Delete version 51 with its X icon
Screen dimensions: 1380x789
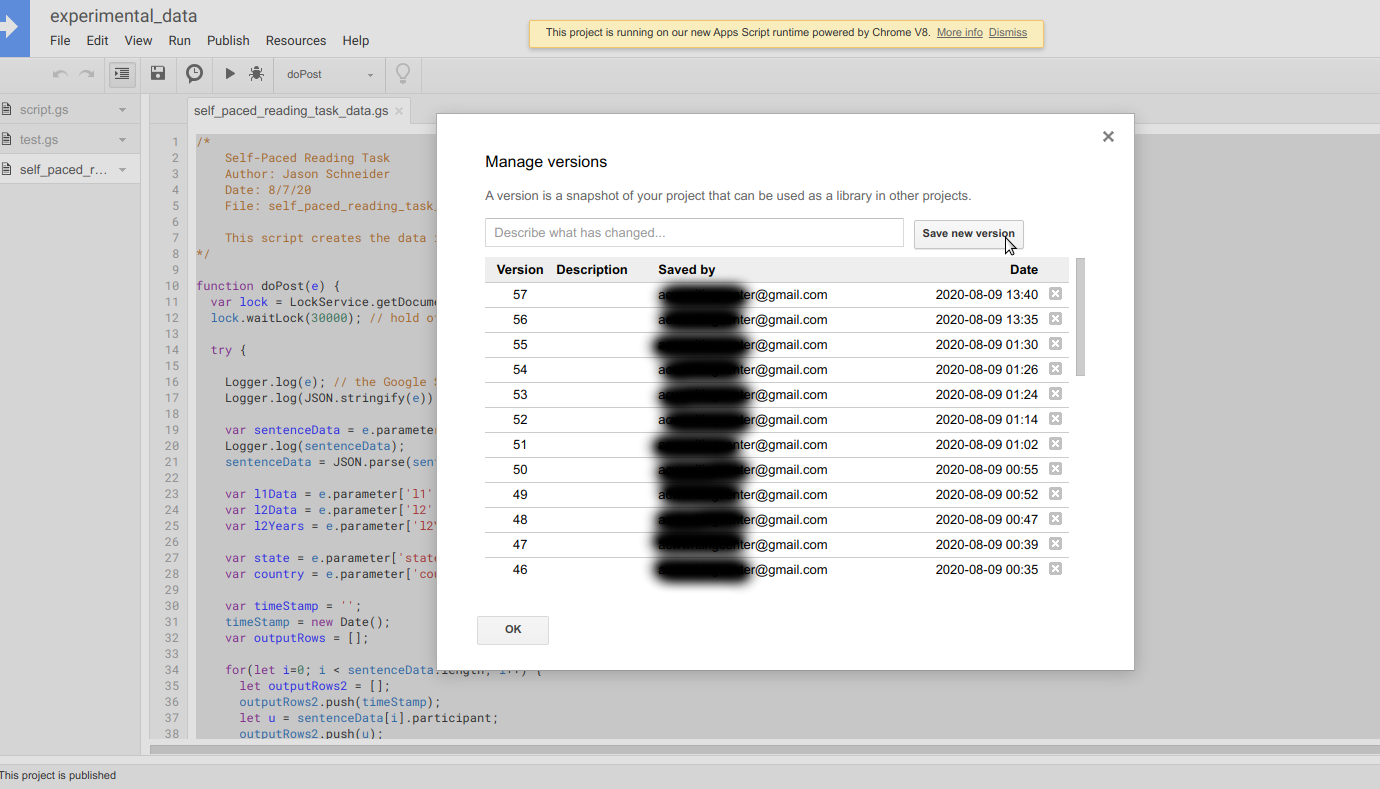point(1055,444)
